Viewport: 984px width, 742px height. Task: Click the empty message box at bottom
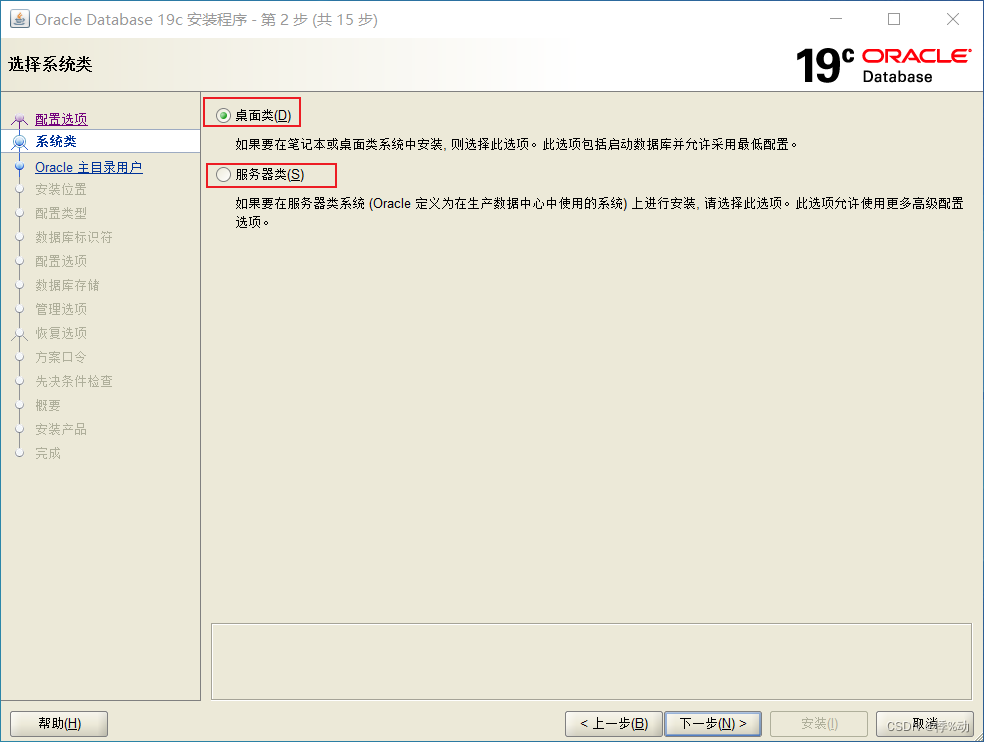[591, 661]
